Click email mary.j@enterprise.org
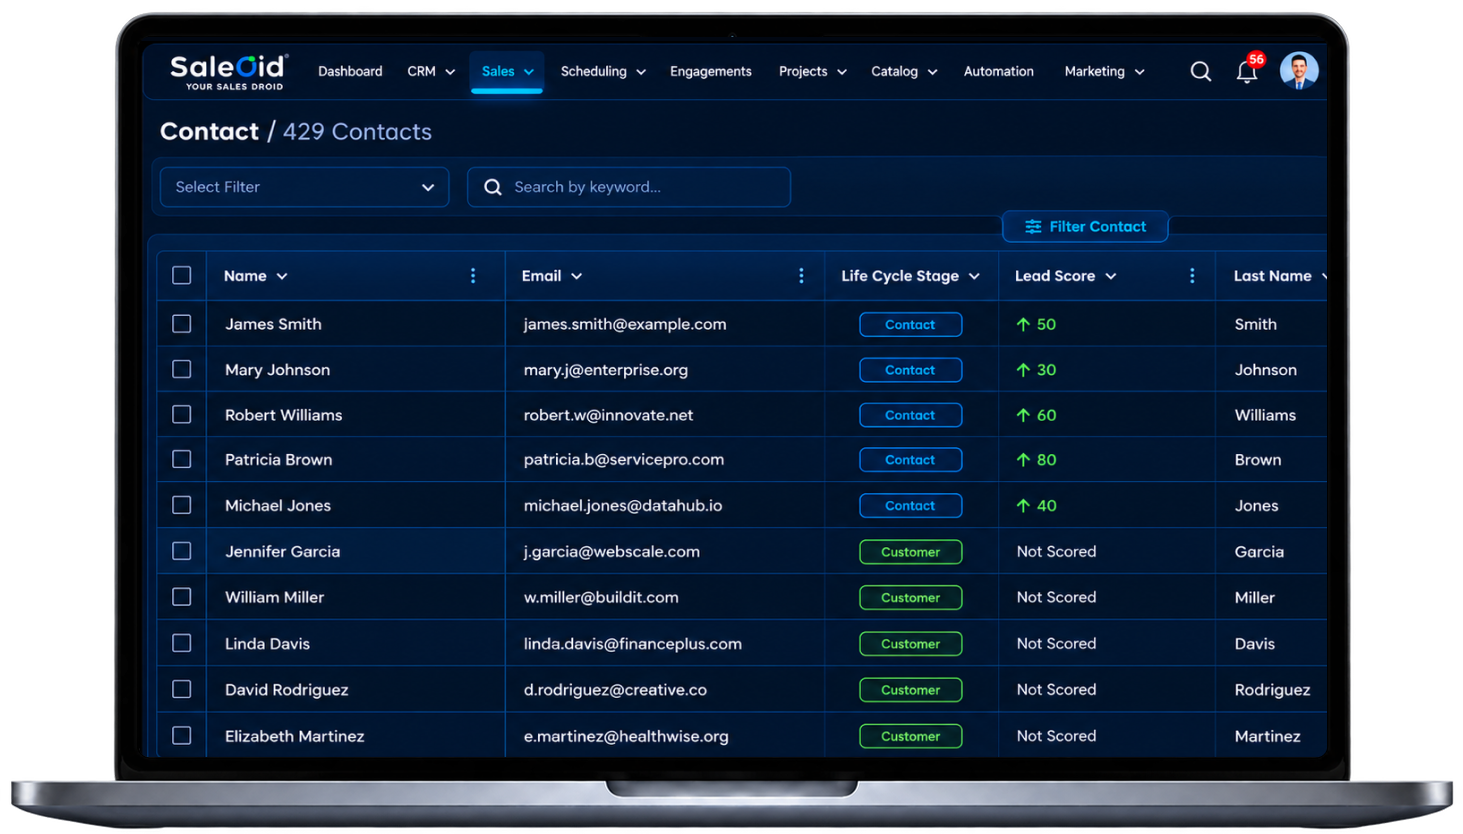Viewport: 1463px width, 834px height. [606, 370]
